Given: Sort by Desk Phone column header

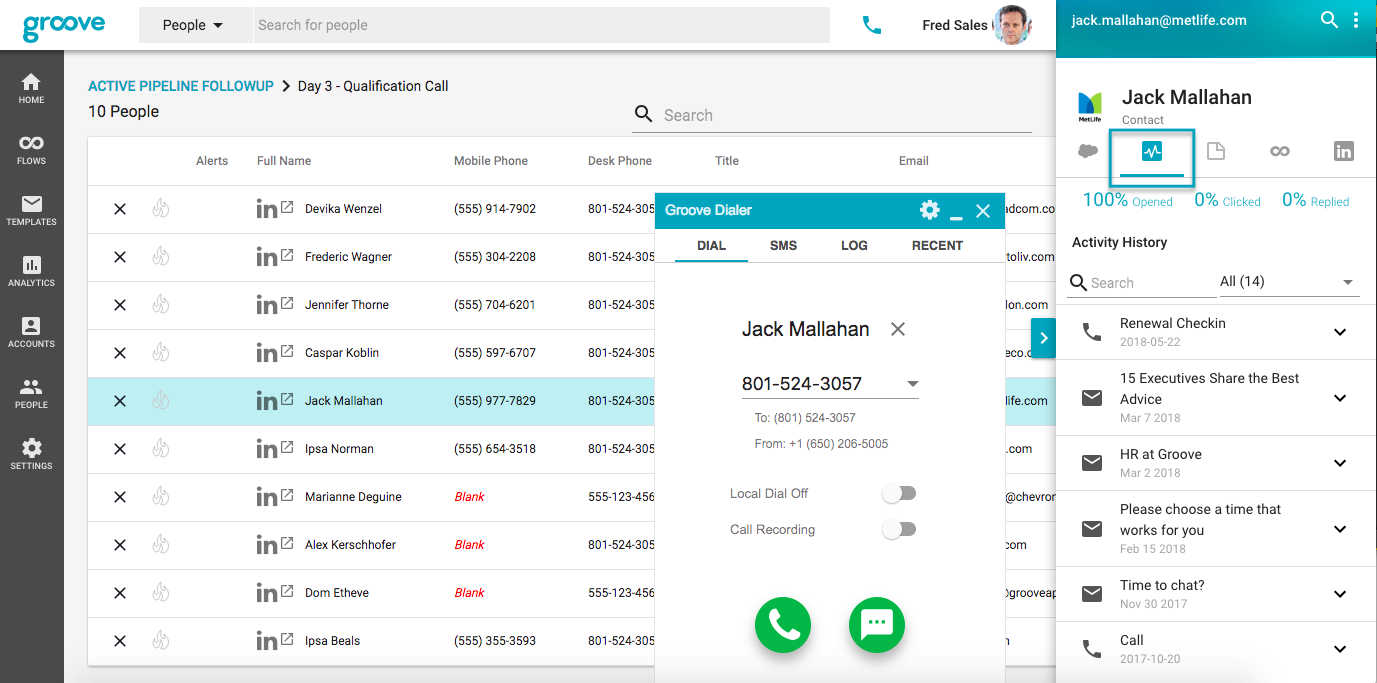Looking at the screenshot, I should point(620,161).
